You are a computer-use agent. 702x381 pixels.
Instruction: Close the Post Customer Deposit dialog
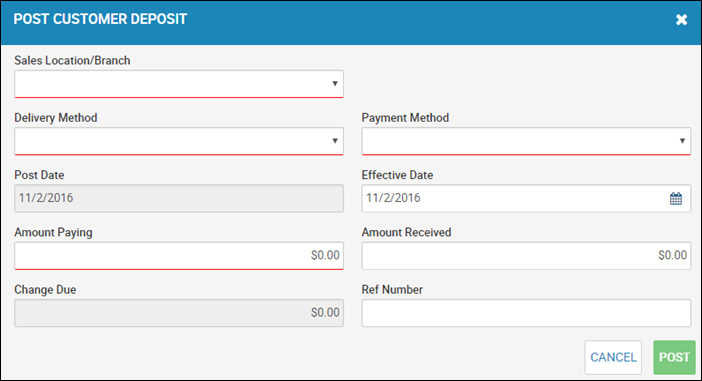tap(681, 20)
